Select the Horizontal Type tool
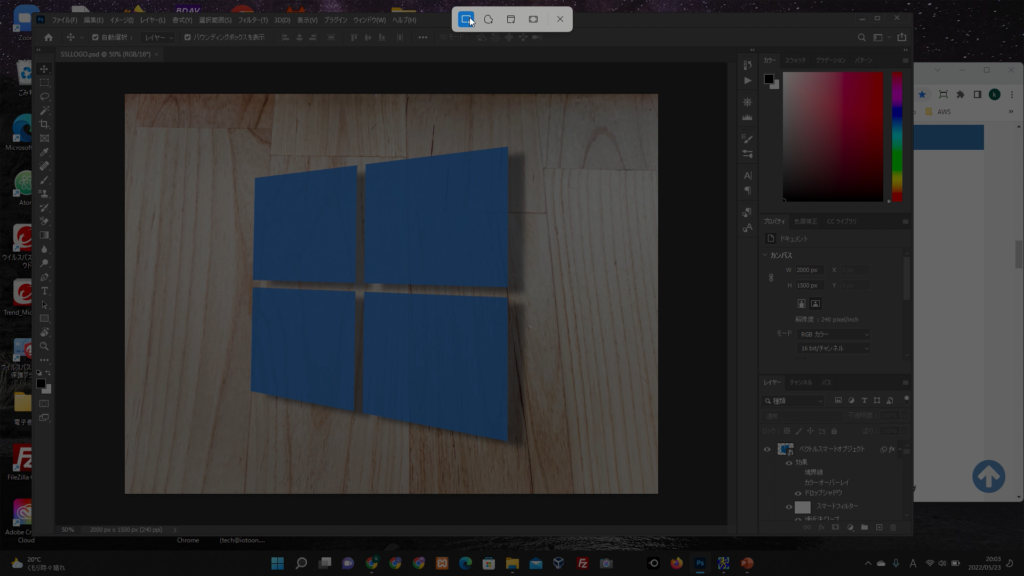This screenshot has height=576, width=1024. click(x=44, y=291)
